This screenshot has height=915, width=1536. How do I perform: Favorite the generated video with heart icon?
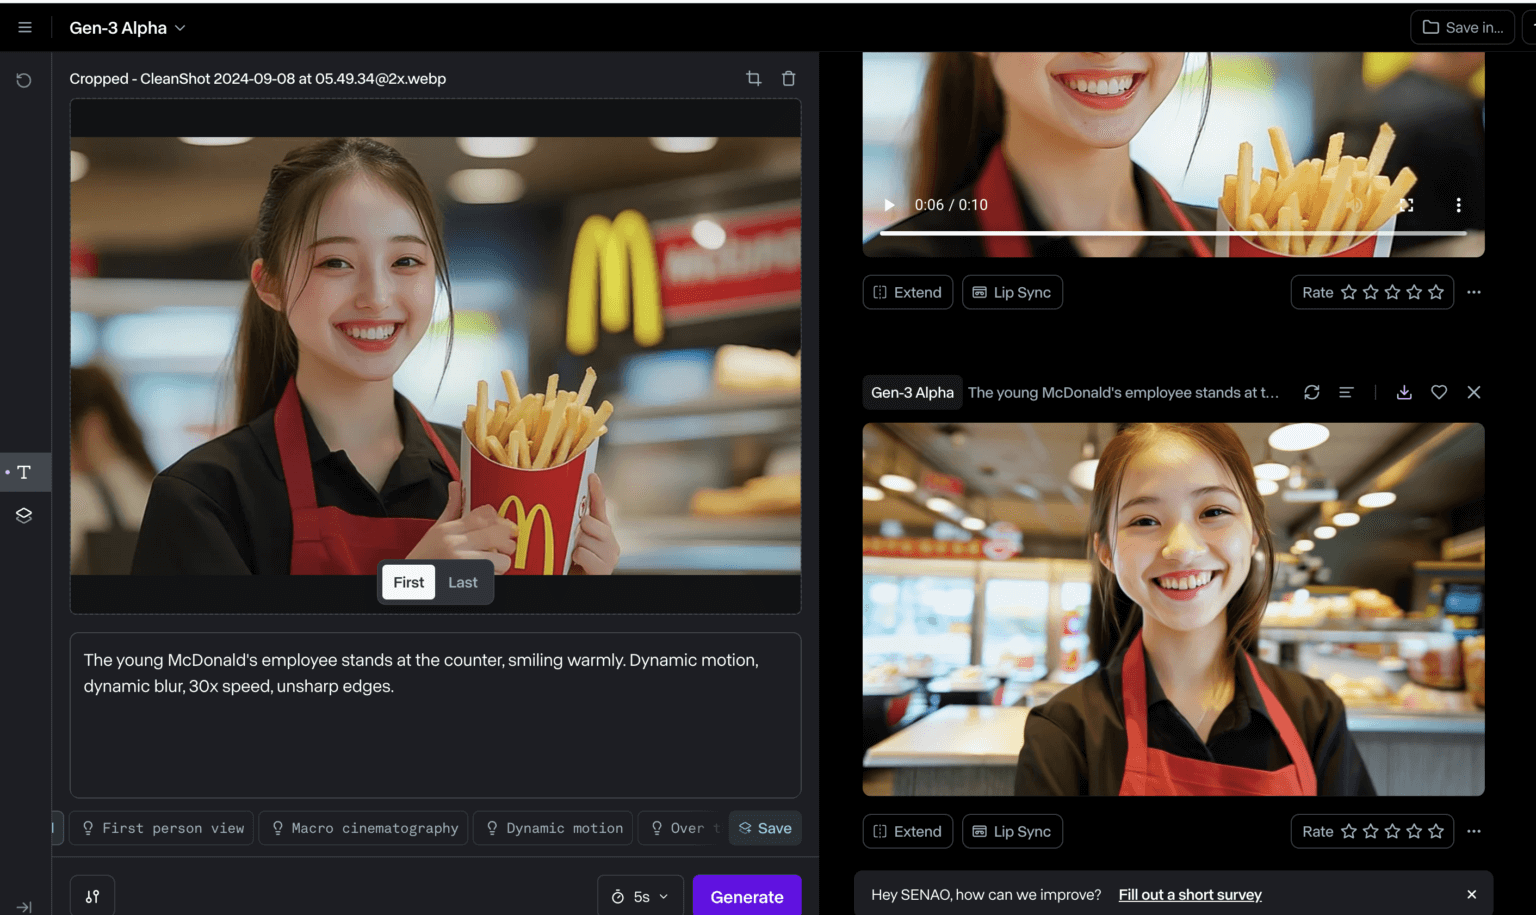1439,392
